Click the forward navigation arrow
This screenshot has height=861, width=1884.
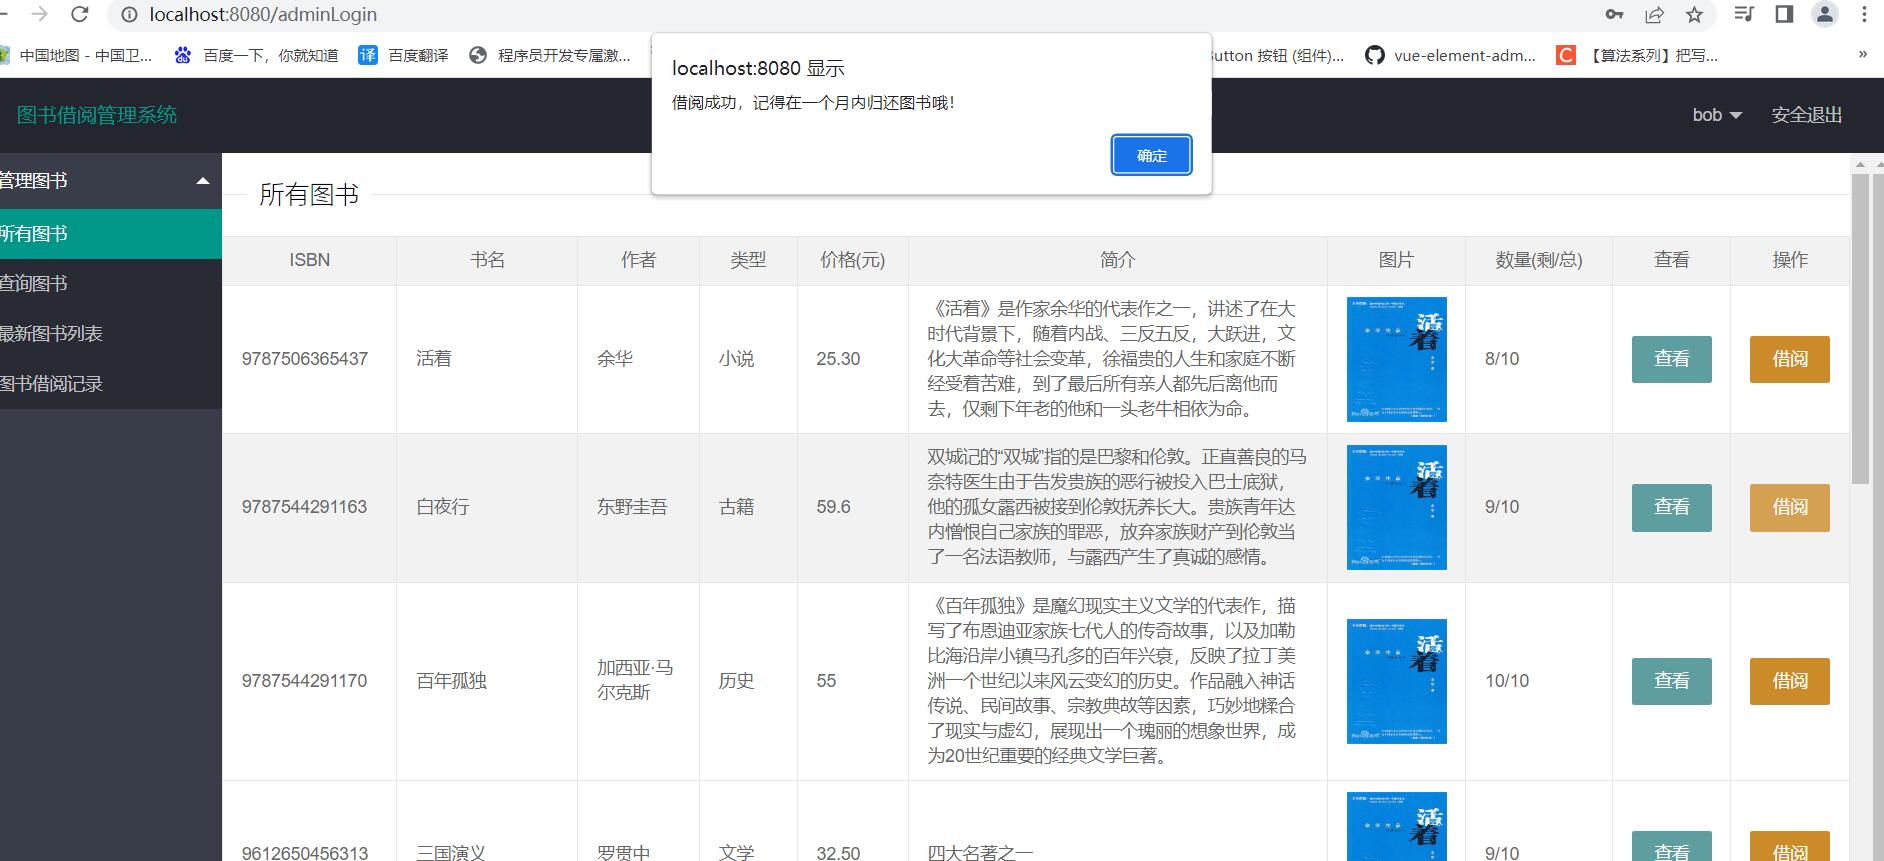[x=40, y=14]
